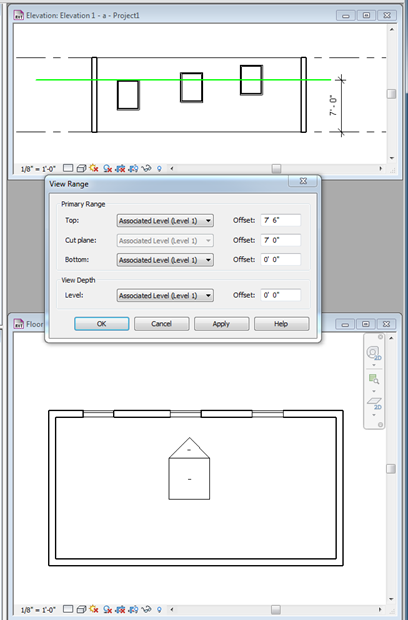Toggle Sun Path icon in Floor Plan view bar
This screenshot has width=408, height=620.
pos(94,609)
